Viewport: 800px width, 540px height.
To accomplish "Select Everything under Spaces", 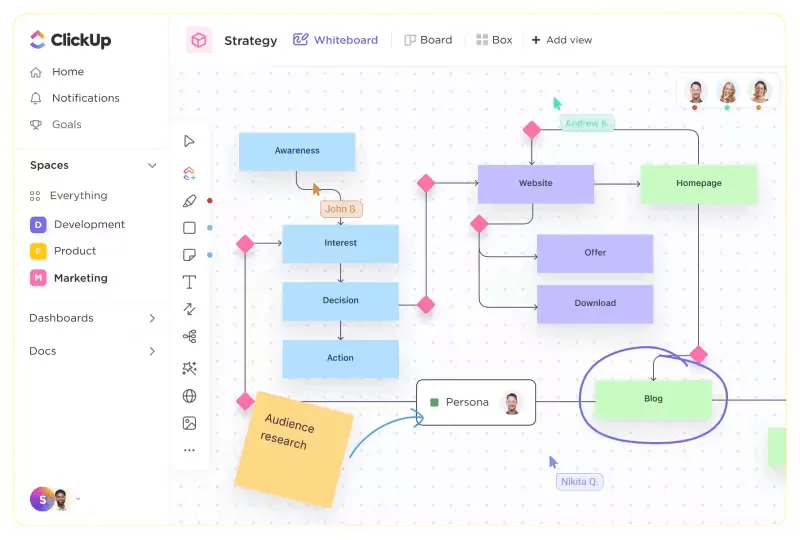I will point(68,195).
